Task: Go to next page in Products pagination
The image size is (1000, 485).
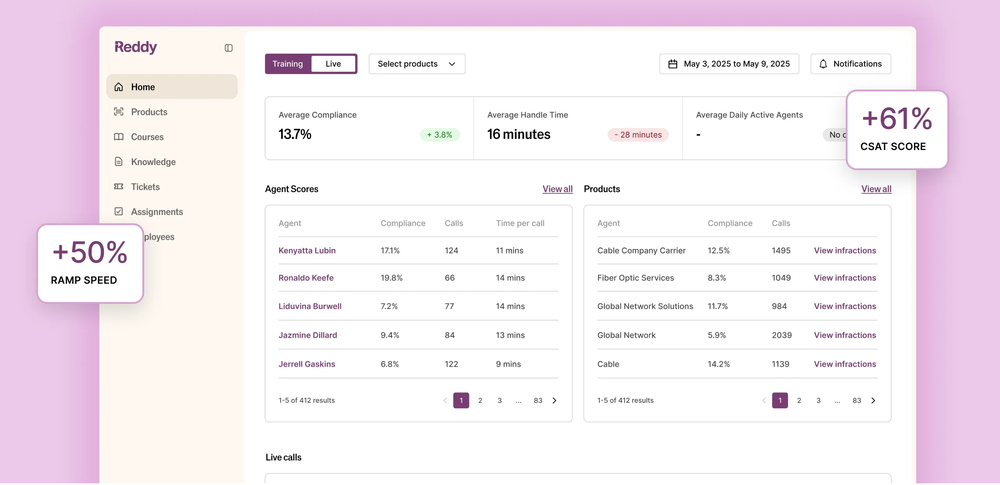Action: pos(872,401)
